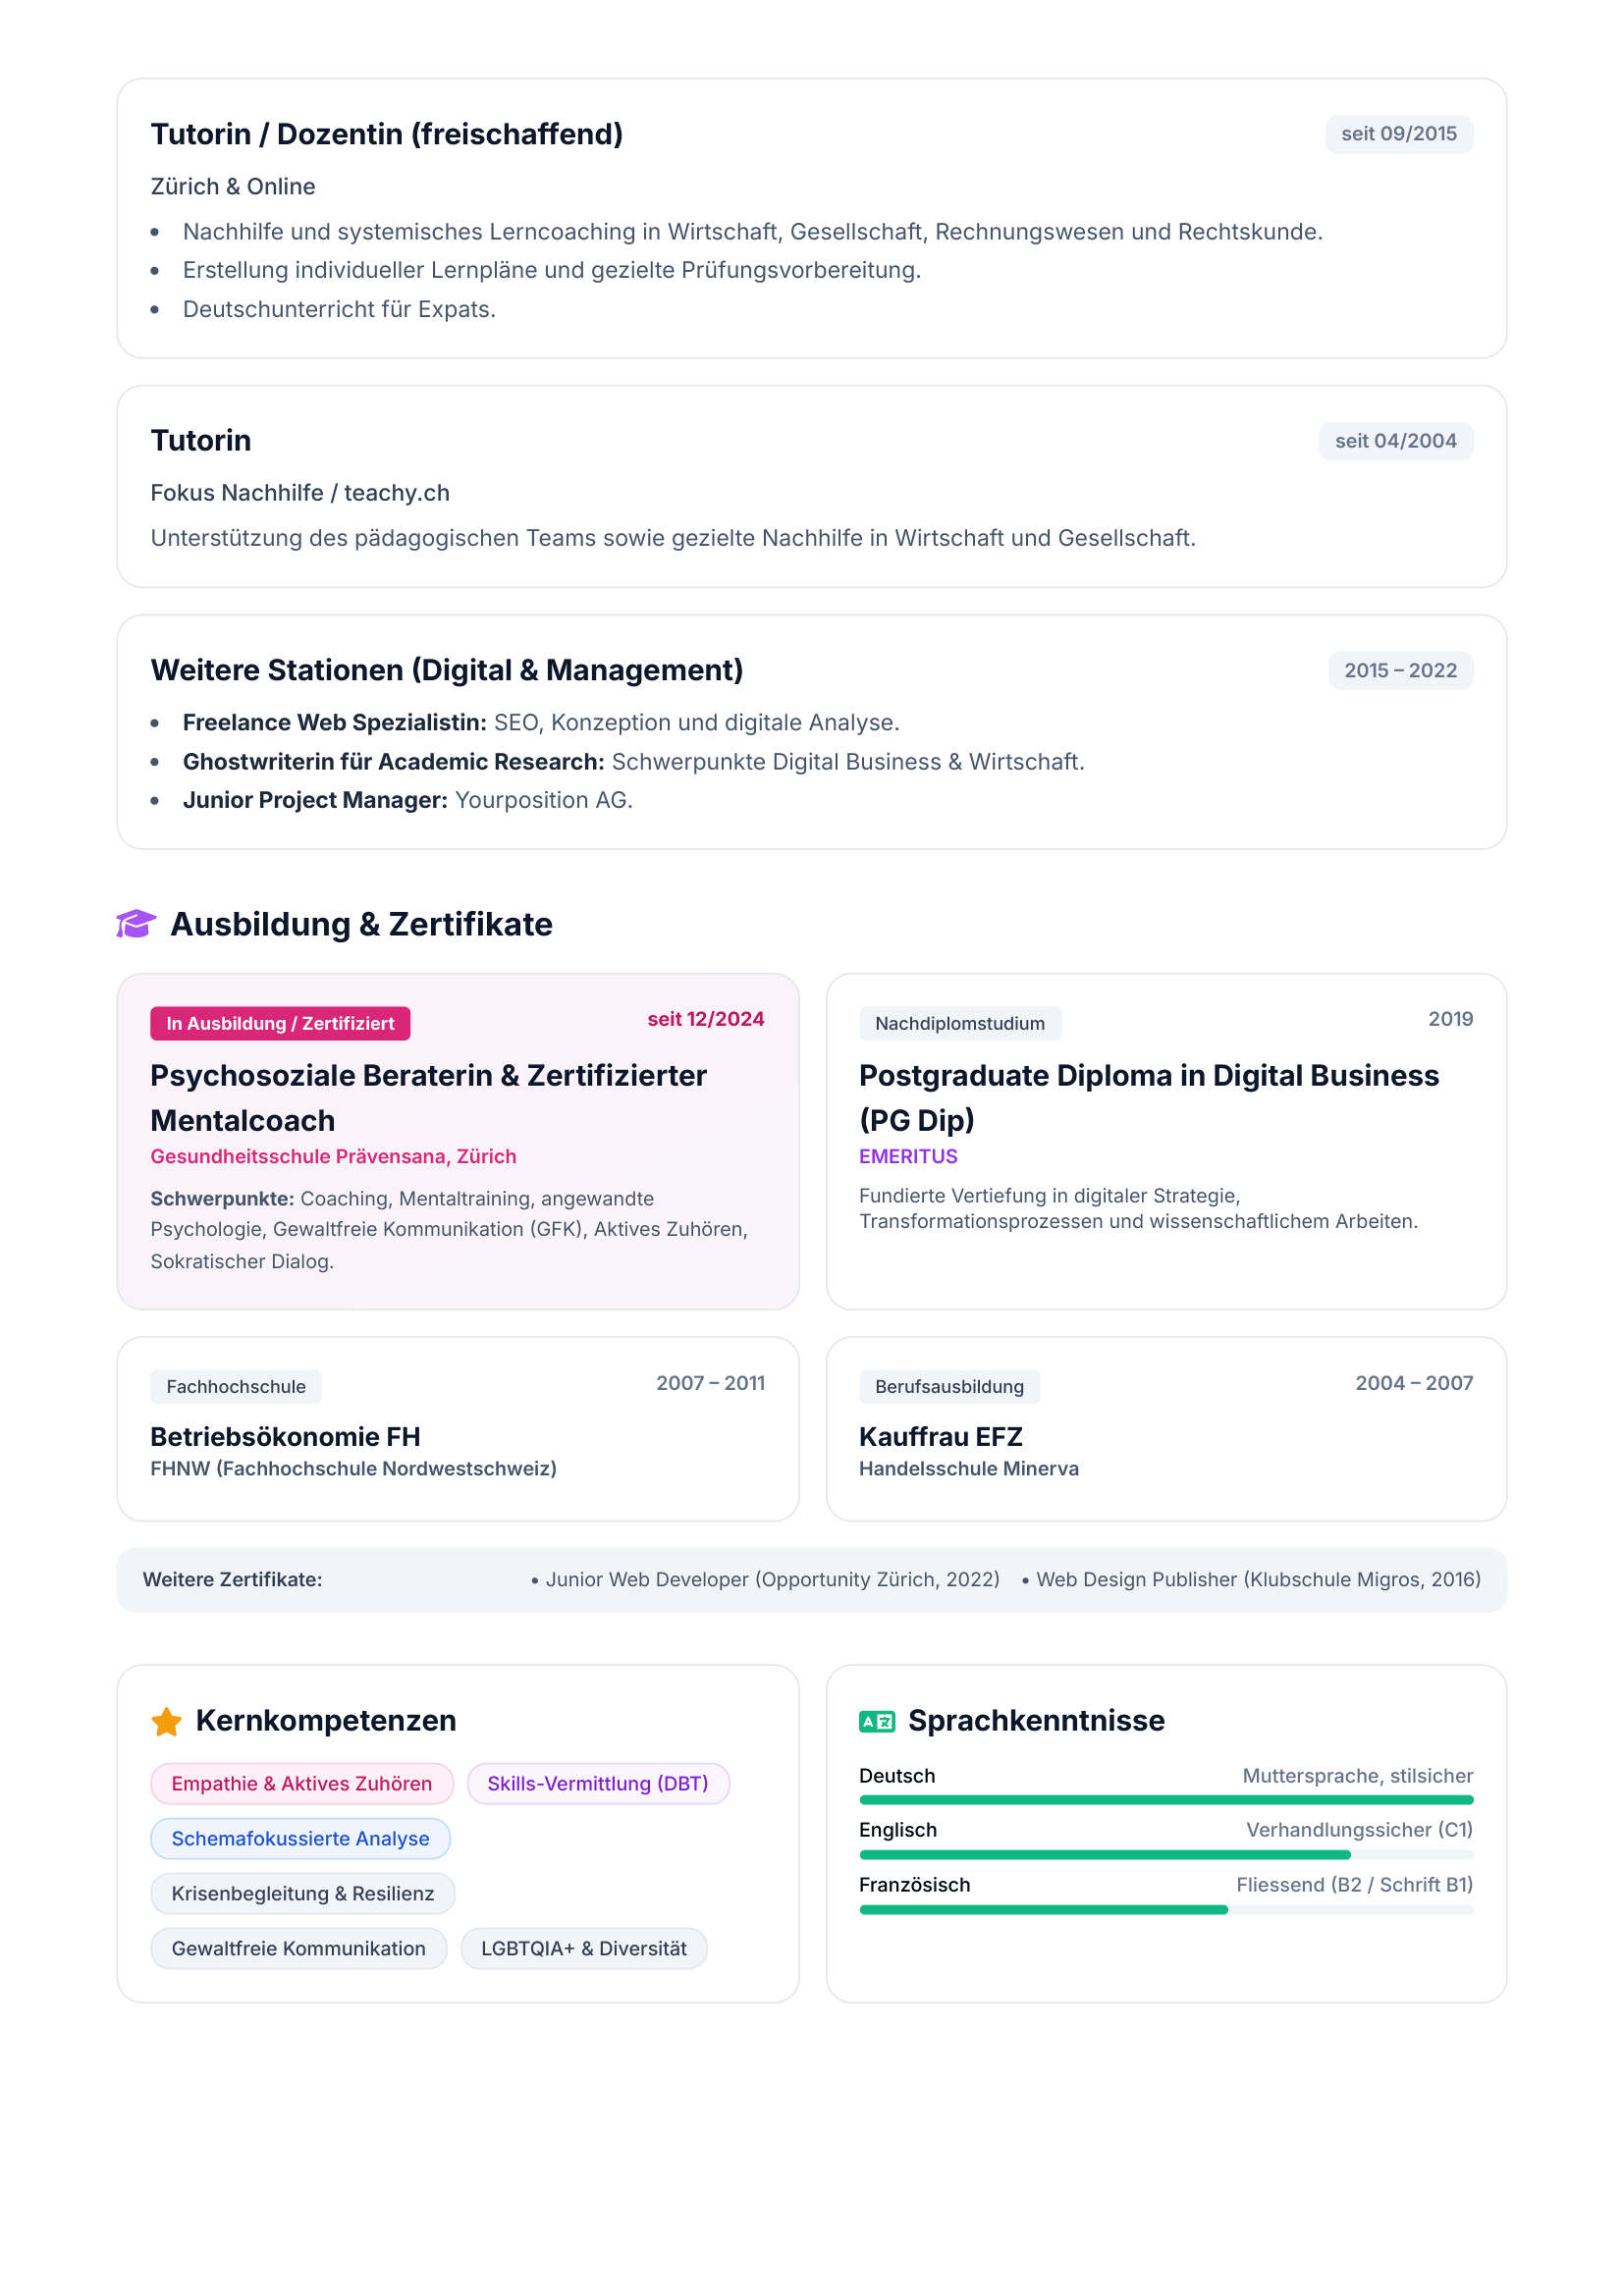Select the 'LGBTQIA+ & Diversität' chip

click(x=584, y=1948)
